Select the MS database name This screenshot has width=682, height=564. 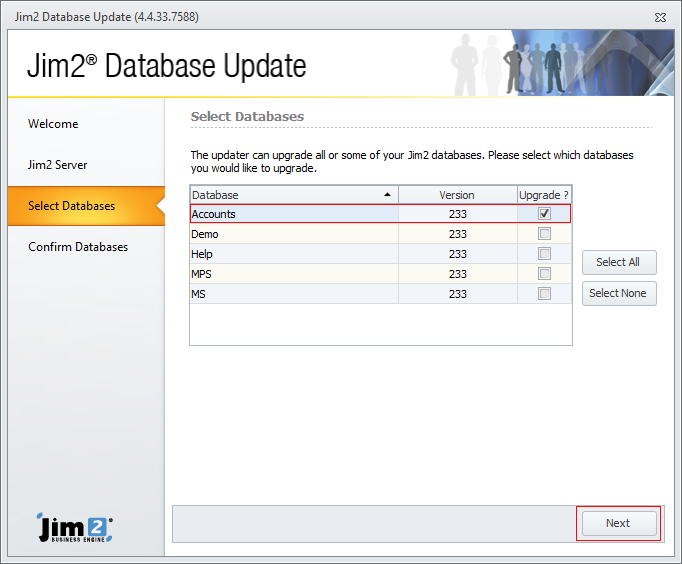point(198,294)
